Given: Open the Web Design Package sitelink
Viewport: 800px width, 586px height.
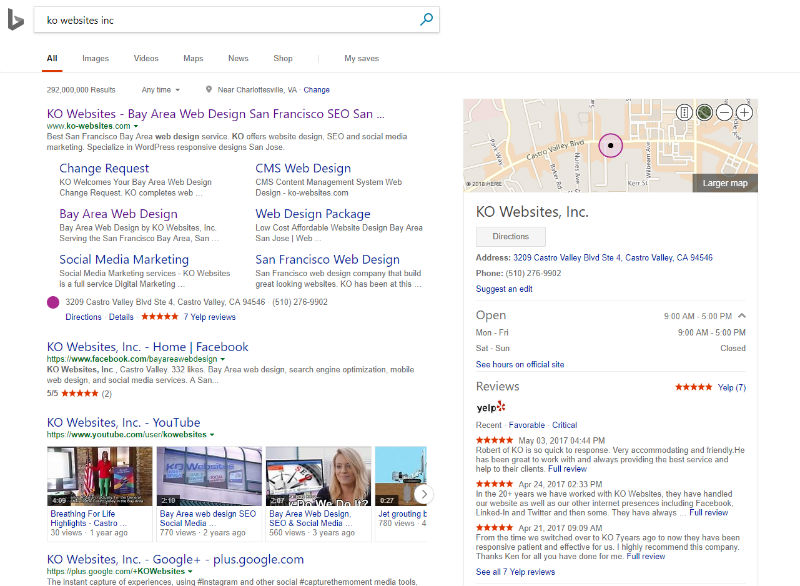Looking at the screenshot, I should [313, 214].
